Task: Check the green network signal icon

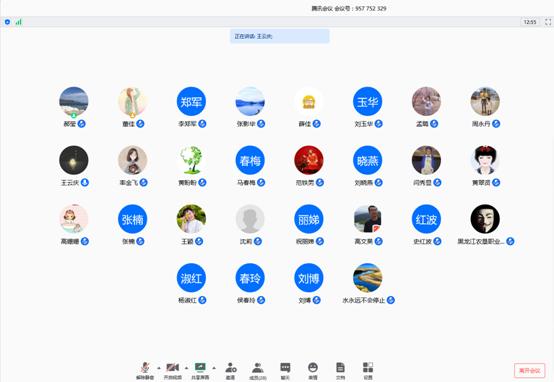Action: pyautogui.click(x=18, y=22)
